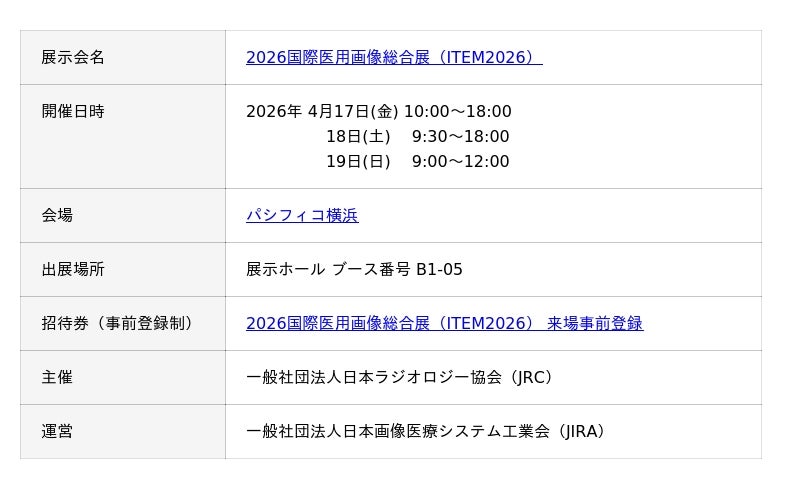The width and height of the screenshot is (800, 489).
Task: Click the 主催 row label
Action: pyautogui.click(x=57, y=378)
